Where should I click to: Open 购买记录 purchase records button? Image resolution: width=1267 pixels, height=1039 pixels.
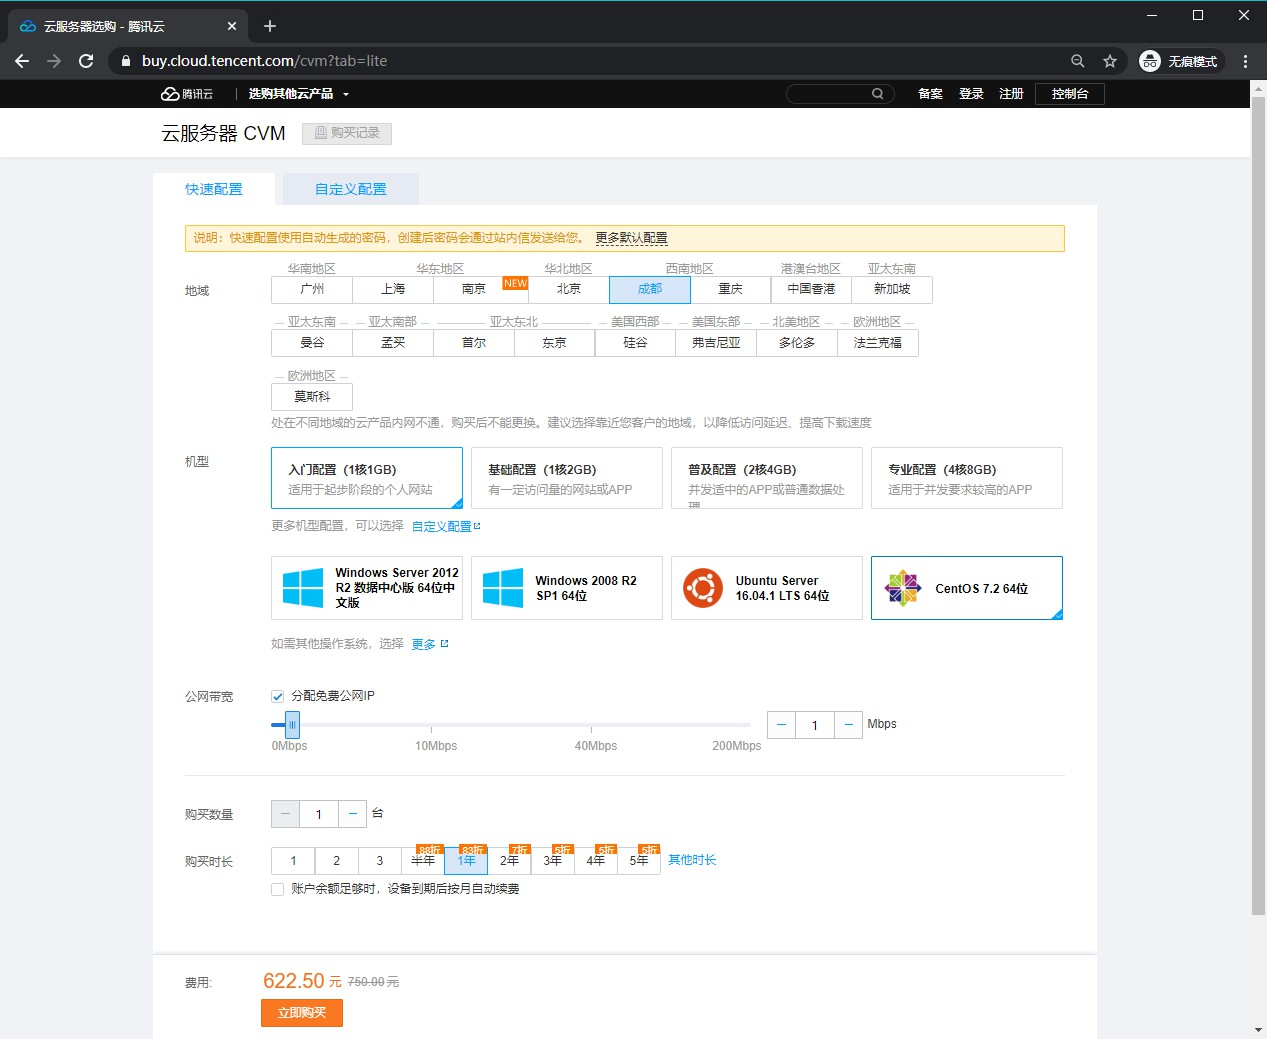pyautogui.click(x=347, y=133)
